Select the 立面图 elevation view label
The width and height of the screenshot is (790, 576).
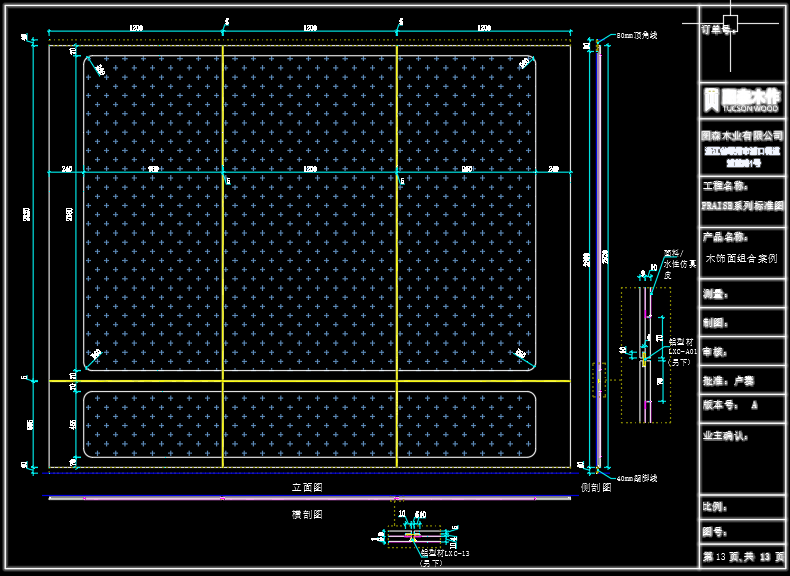307,488
